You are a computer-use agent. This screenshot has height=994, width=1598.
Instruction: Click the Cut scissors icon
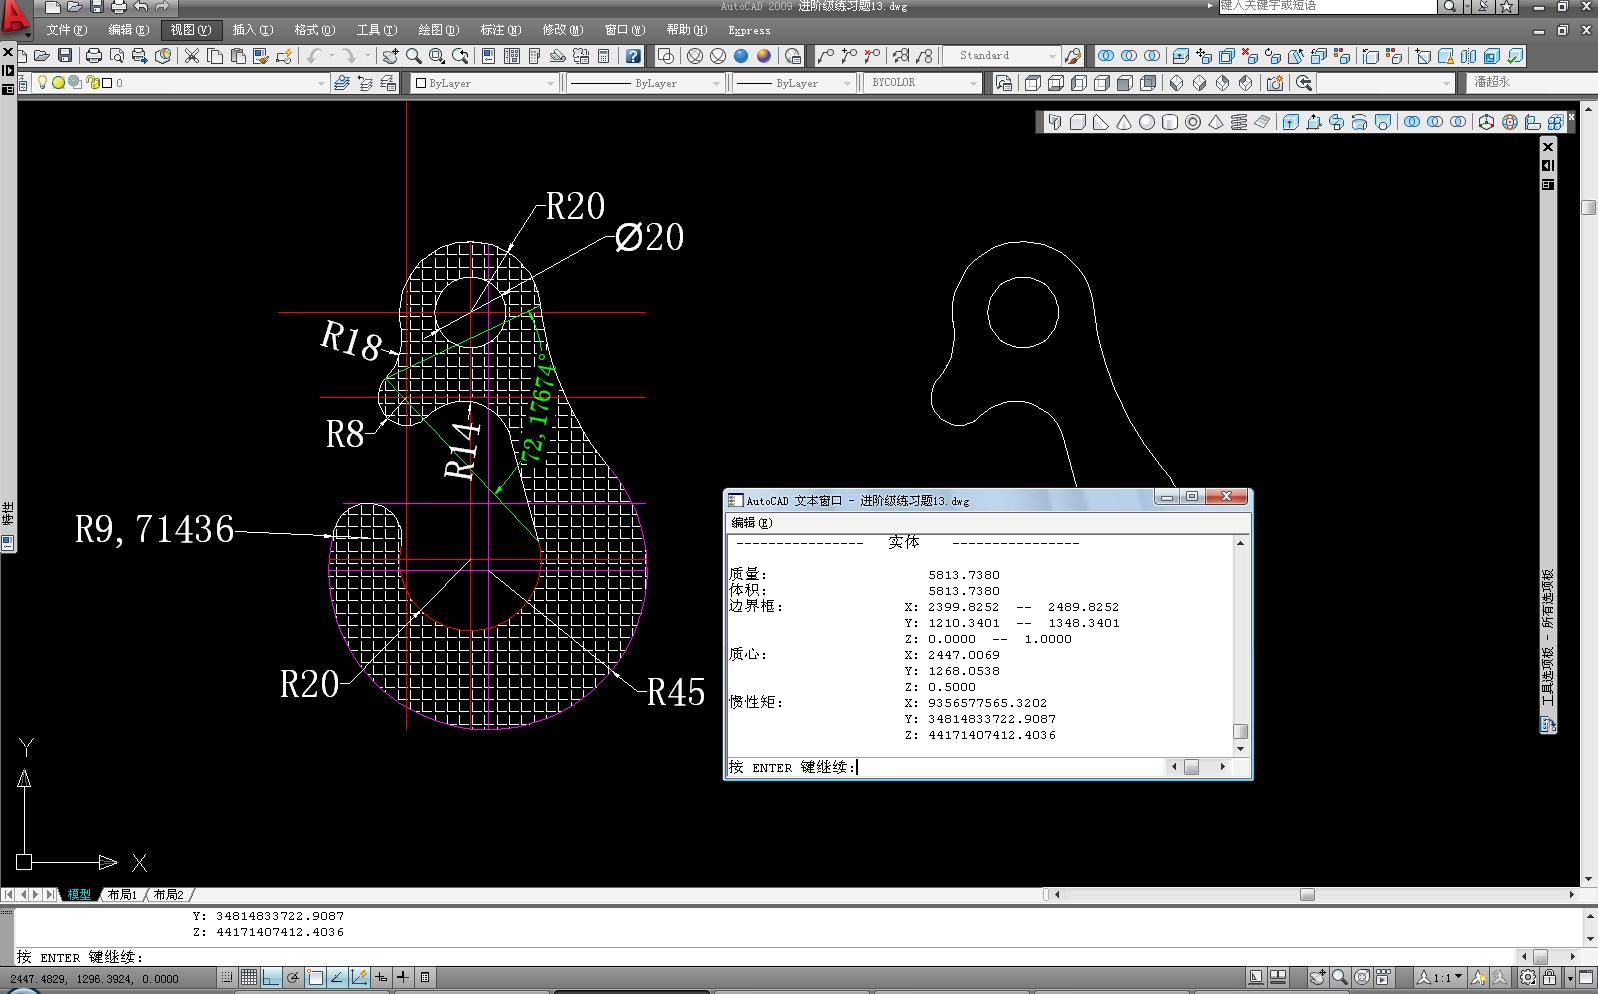pyautogui.click(x=192, y=56)
